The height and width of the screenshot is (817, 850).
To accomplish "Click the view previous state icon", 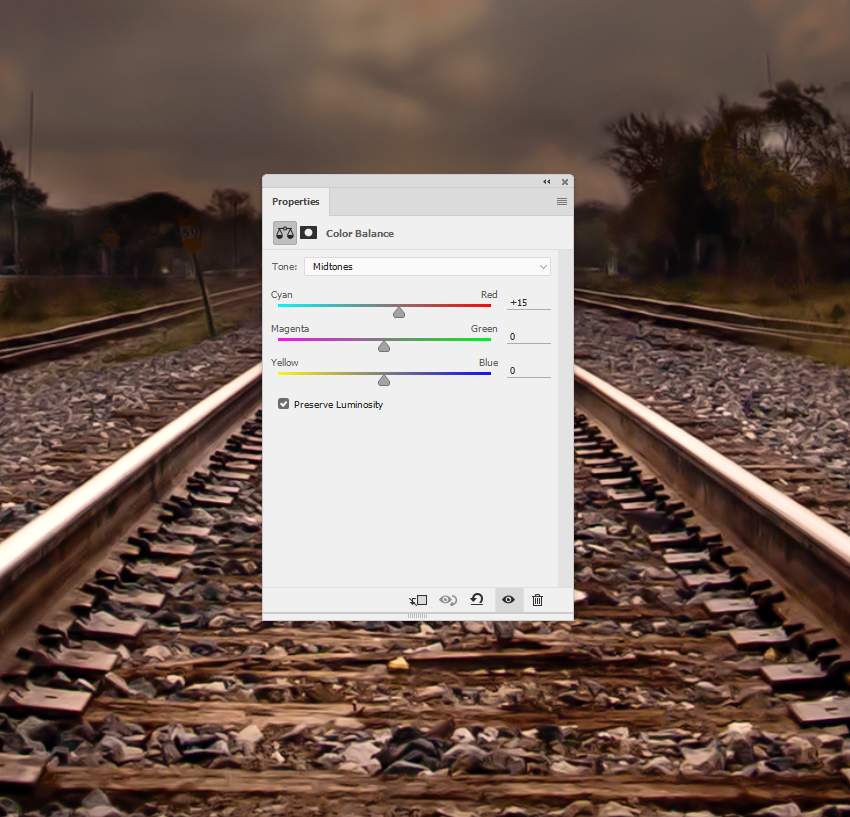I will (x=448, y=600).
